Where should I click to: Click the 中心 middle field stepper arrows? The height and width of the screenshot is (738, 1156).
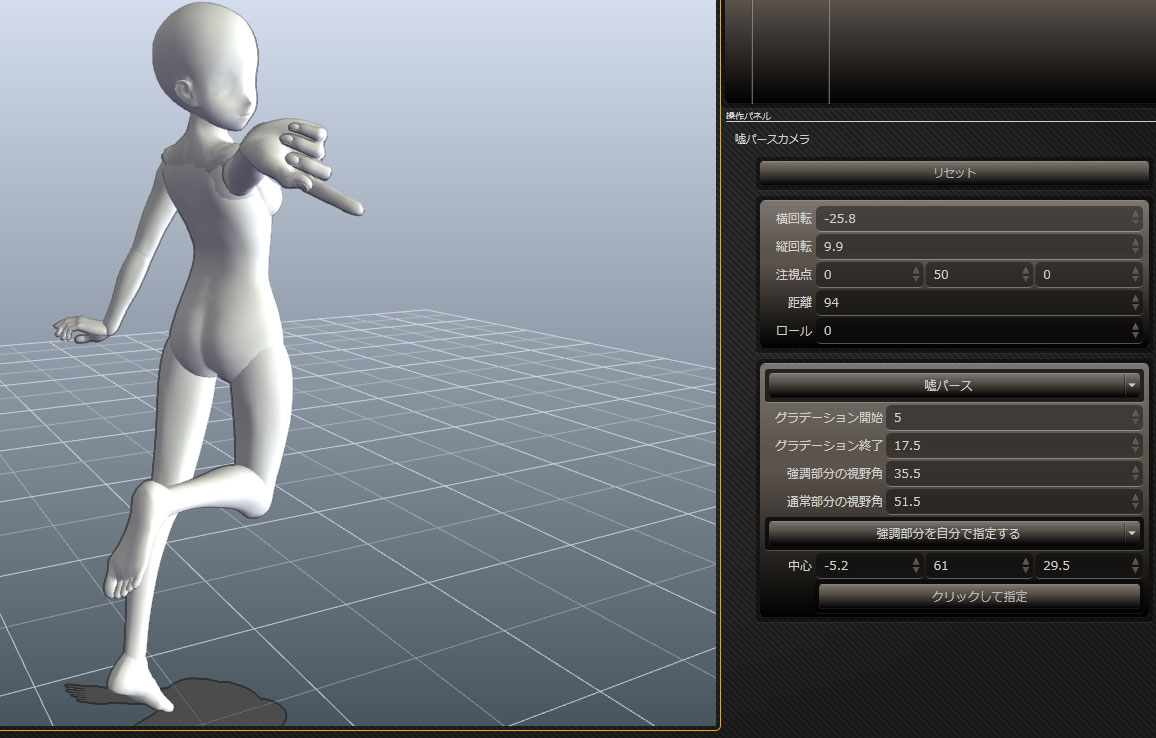(x=1025, y=566)
